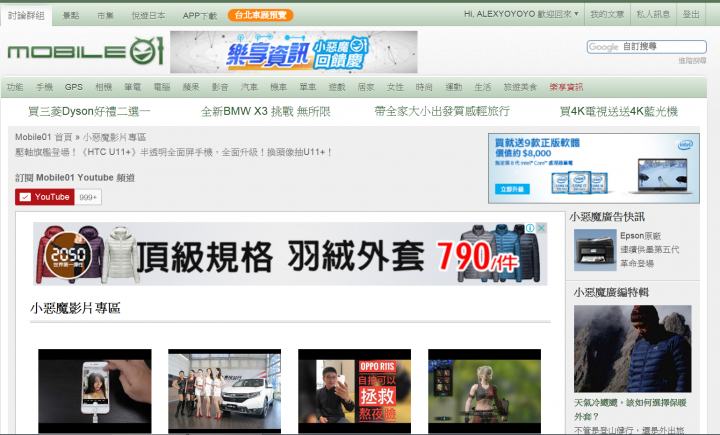Screen dimensions: 720x435
Task: Click the Google custom search field
Action: coord(646,46)
